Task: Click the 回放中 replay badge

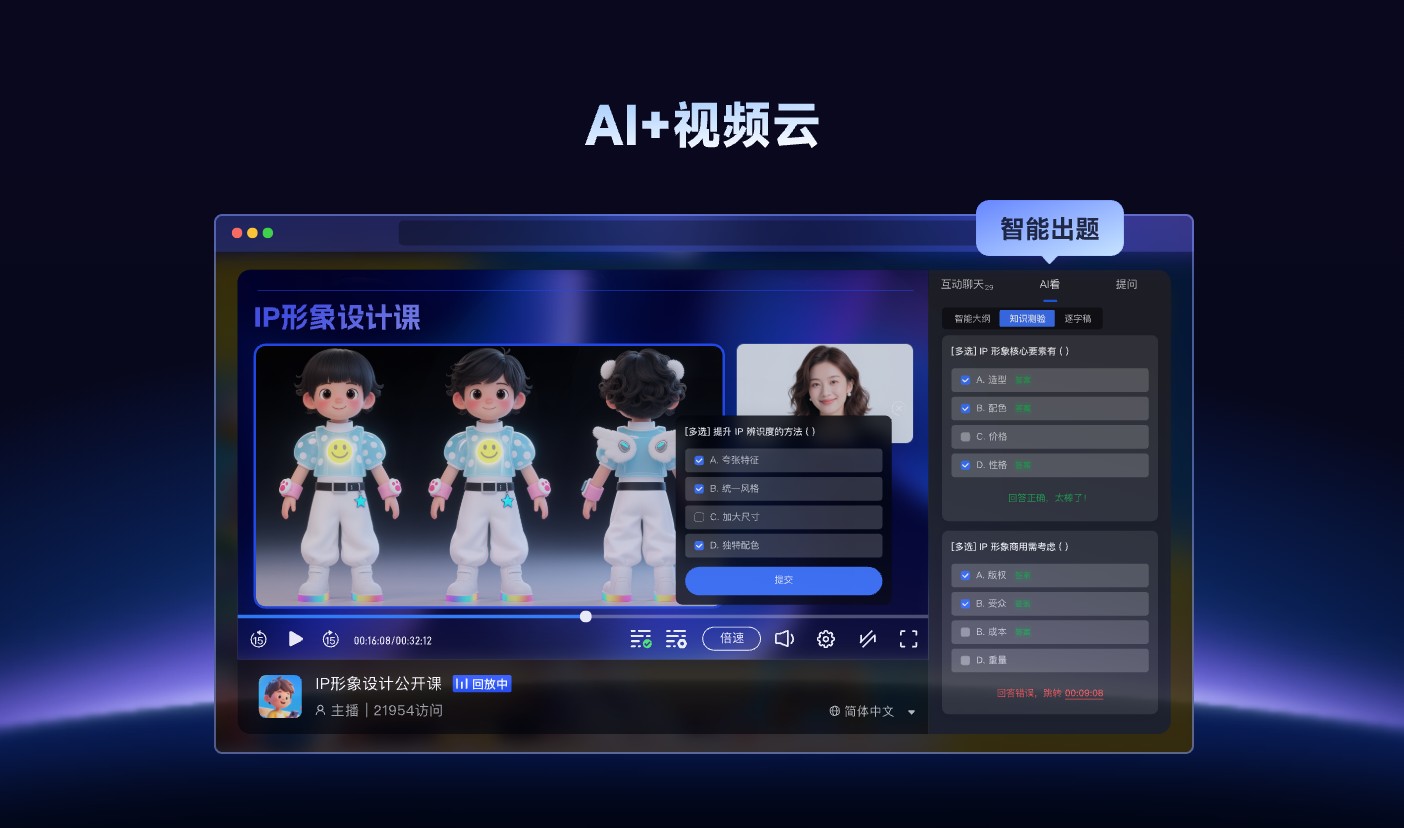Action: coord(482,684)
